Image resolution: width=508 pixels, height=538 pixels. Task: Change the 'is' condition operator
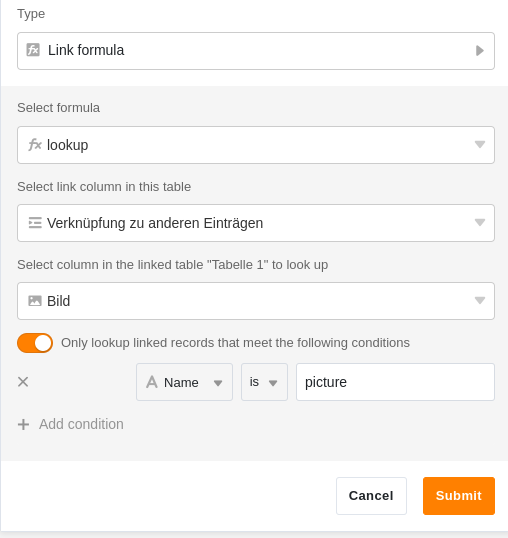click(264, 382)
